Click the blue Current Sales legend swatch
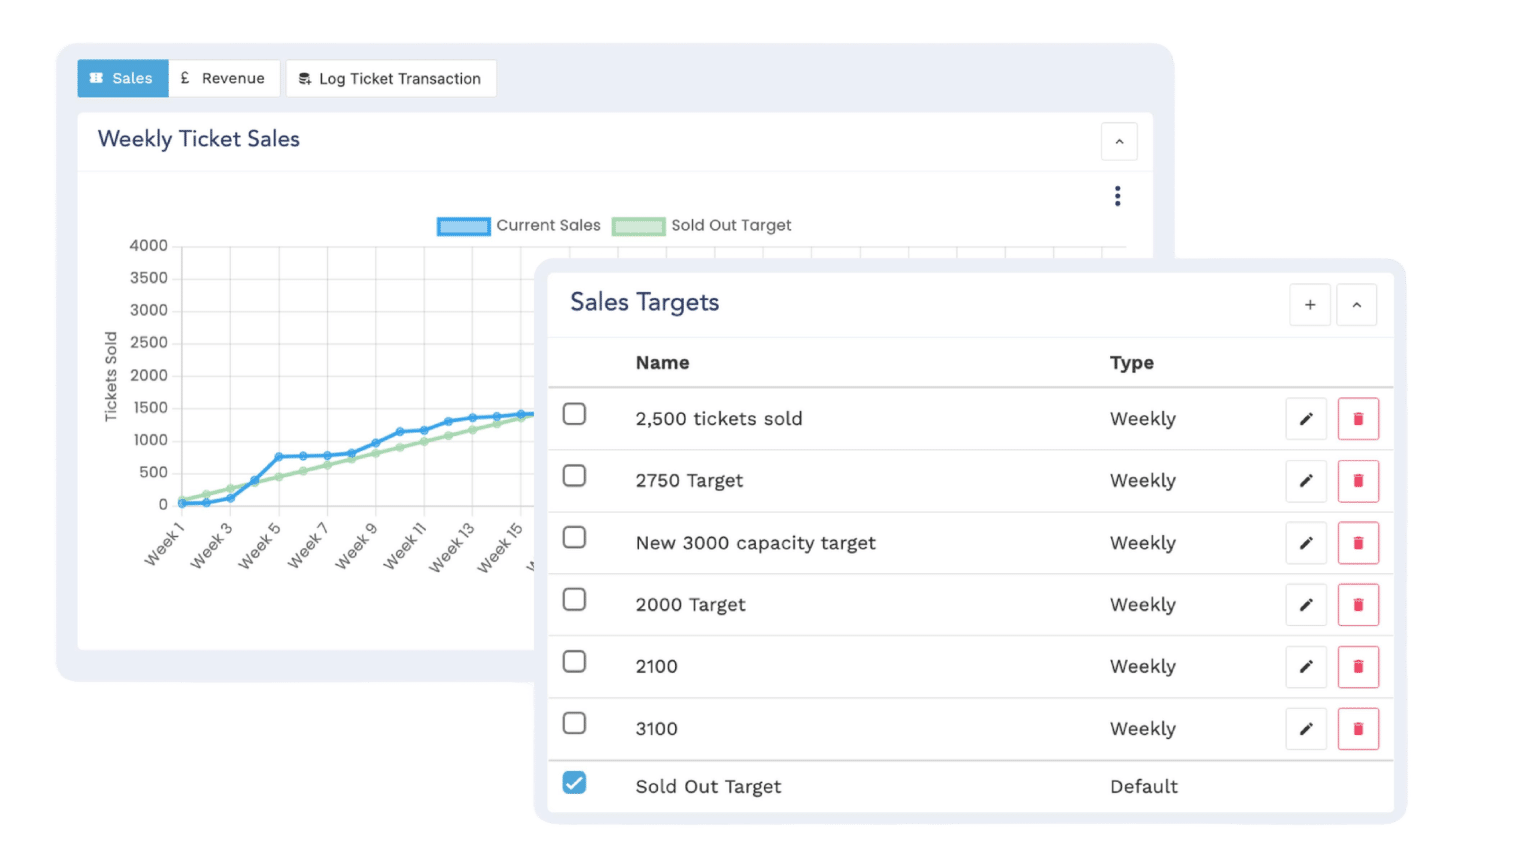 coord(463,226)
